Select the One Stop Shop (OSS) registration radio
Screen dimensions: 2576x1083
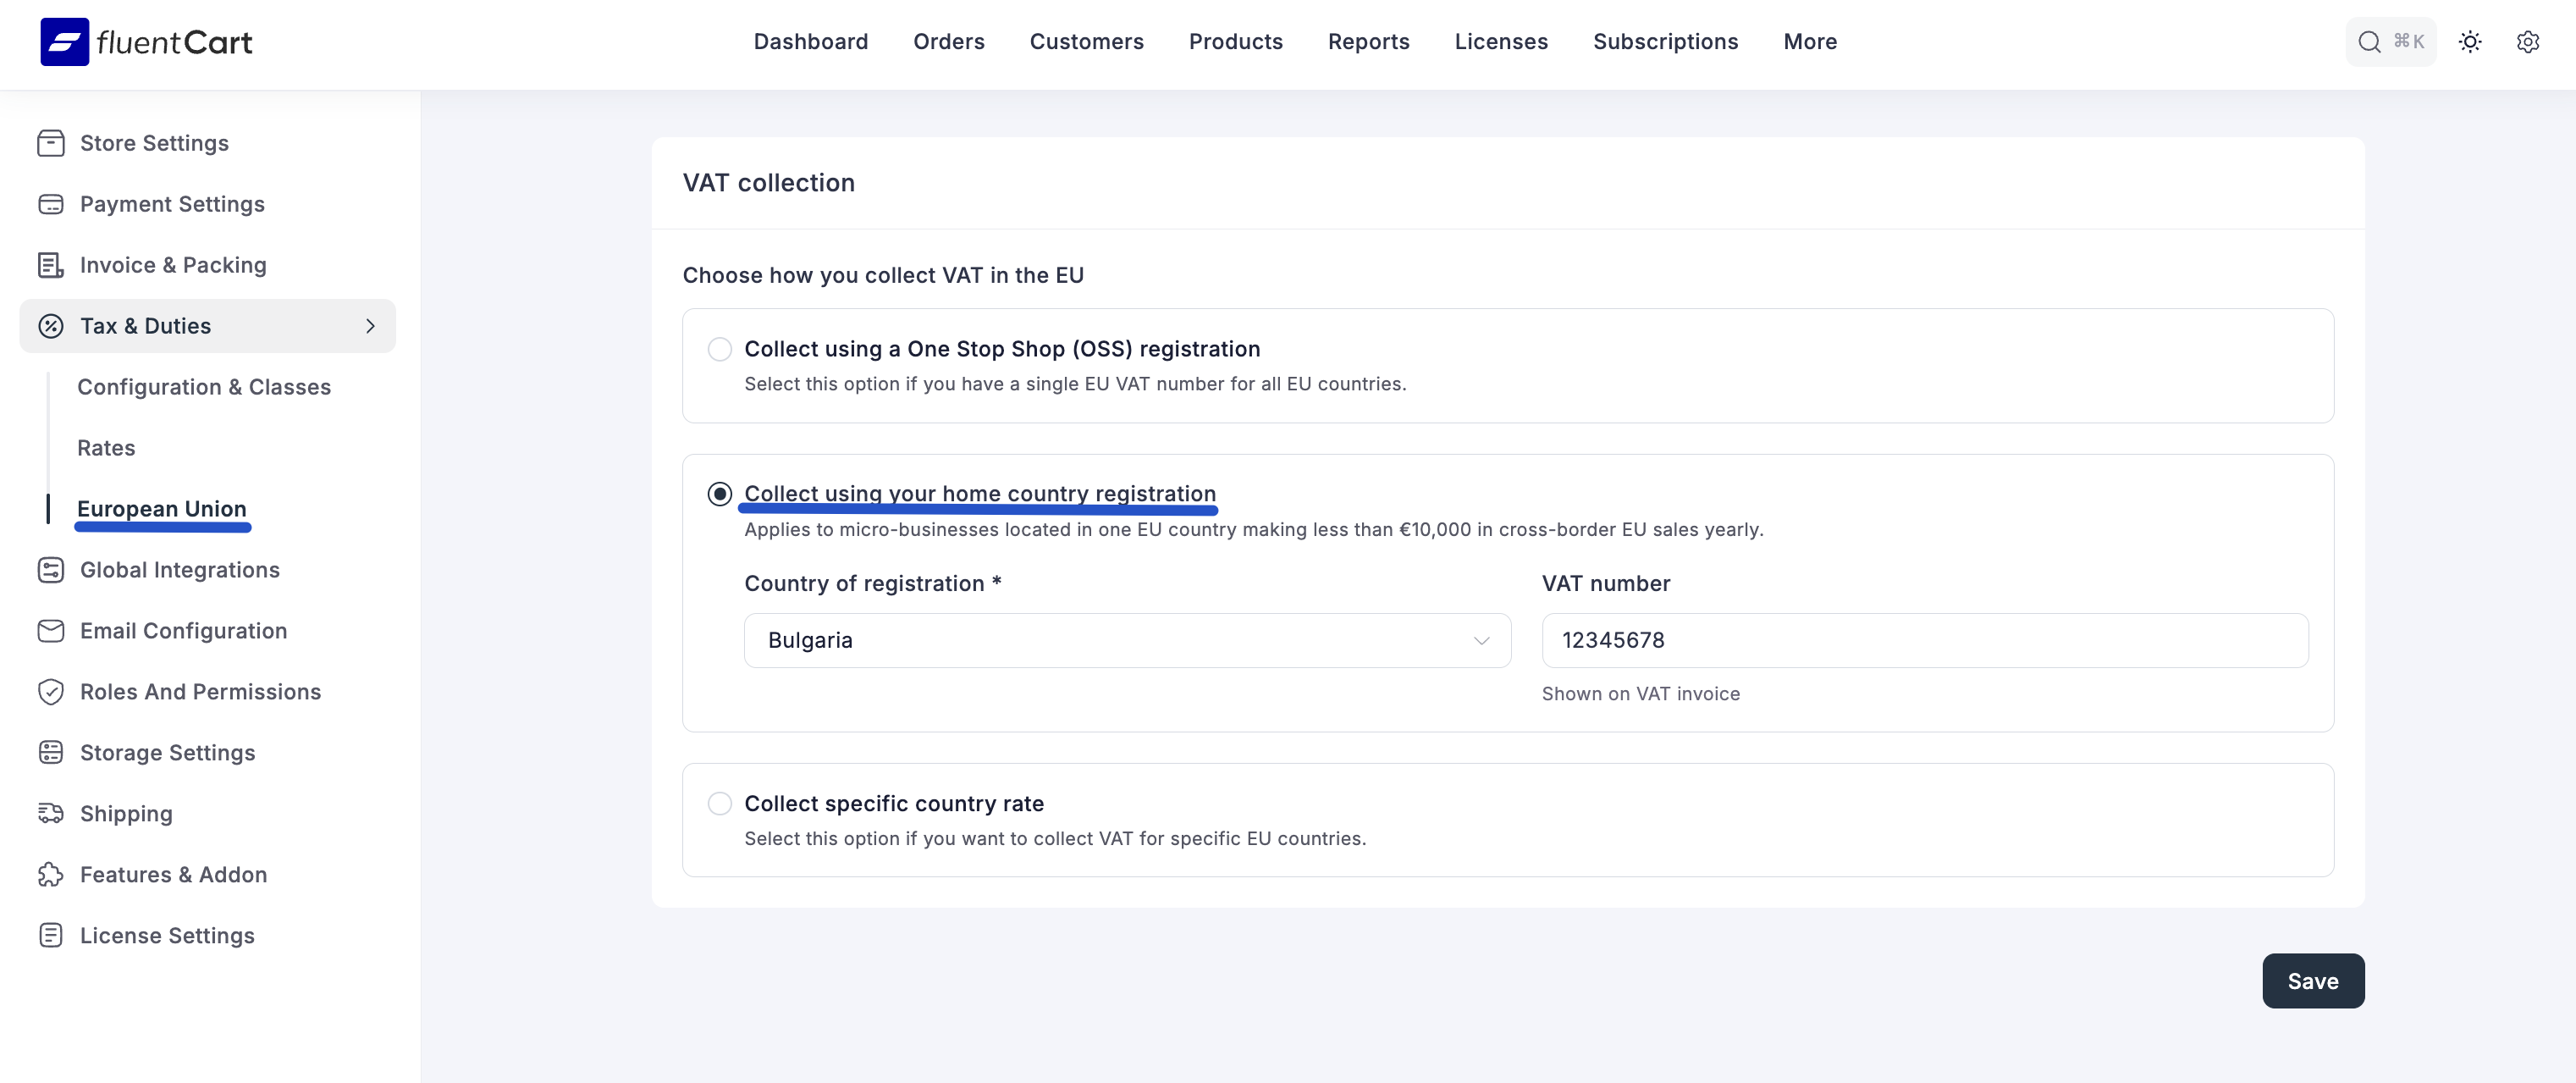(x=719, y=349)
